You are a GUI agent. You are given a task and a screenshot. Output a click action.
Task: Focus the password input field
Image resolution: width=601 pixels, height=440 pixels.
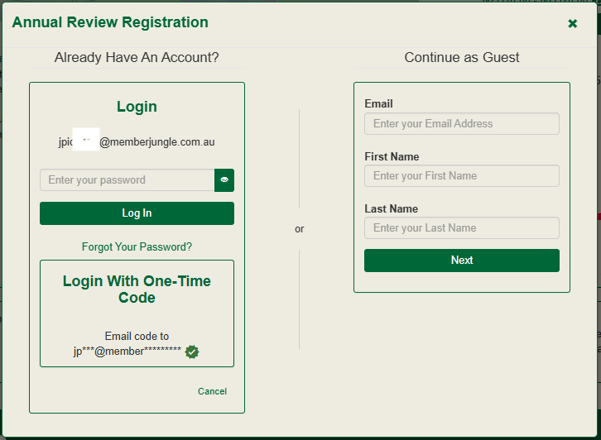click(x=127, y=180)
